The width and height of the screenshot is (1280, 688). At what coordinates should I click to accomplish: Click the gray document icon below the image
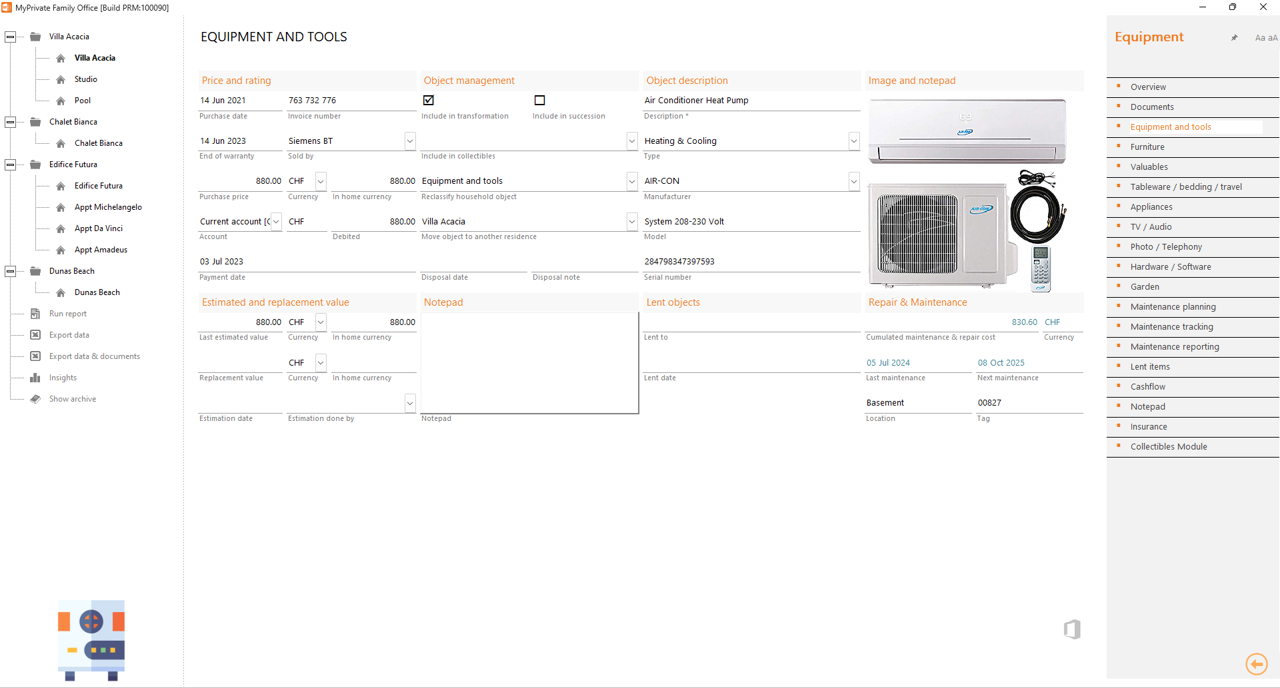tap(1072, 629)
